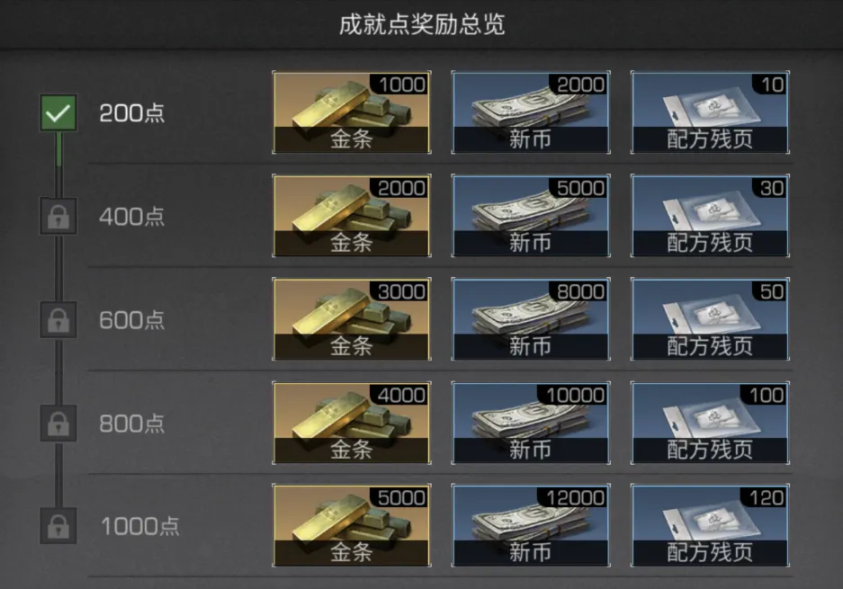Click the 1000 gold bars (金条) reward
The height and width of the screenshot is (589, 843).
coord(351,112)
